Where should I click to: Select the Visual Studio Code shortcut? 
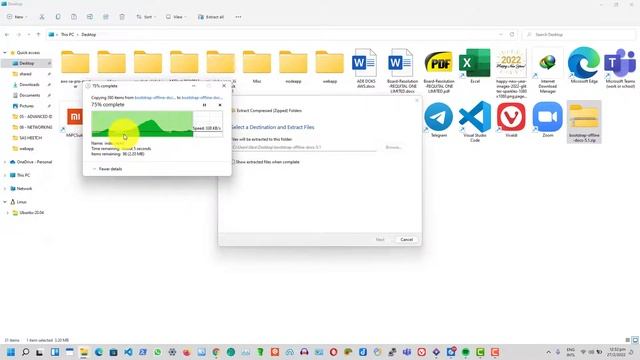click(x=475, y=122)
